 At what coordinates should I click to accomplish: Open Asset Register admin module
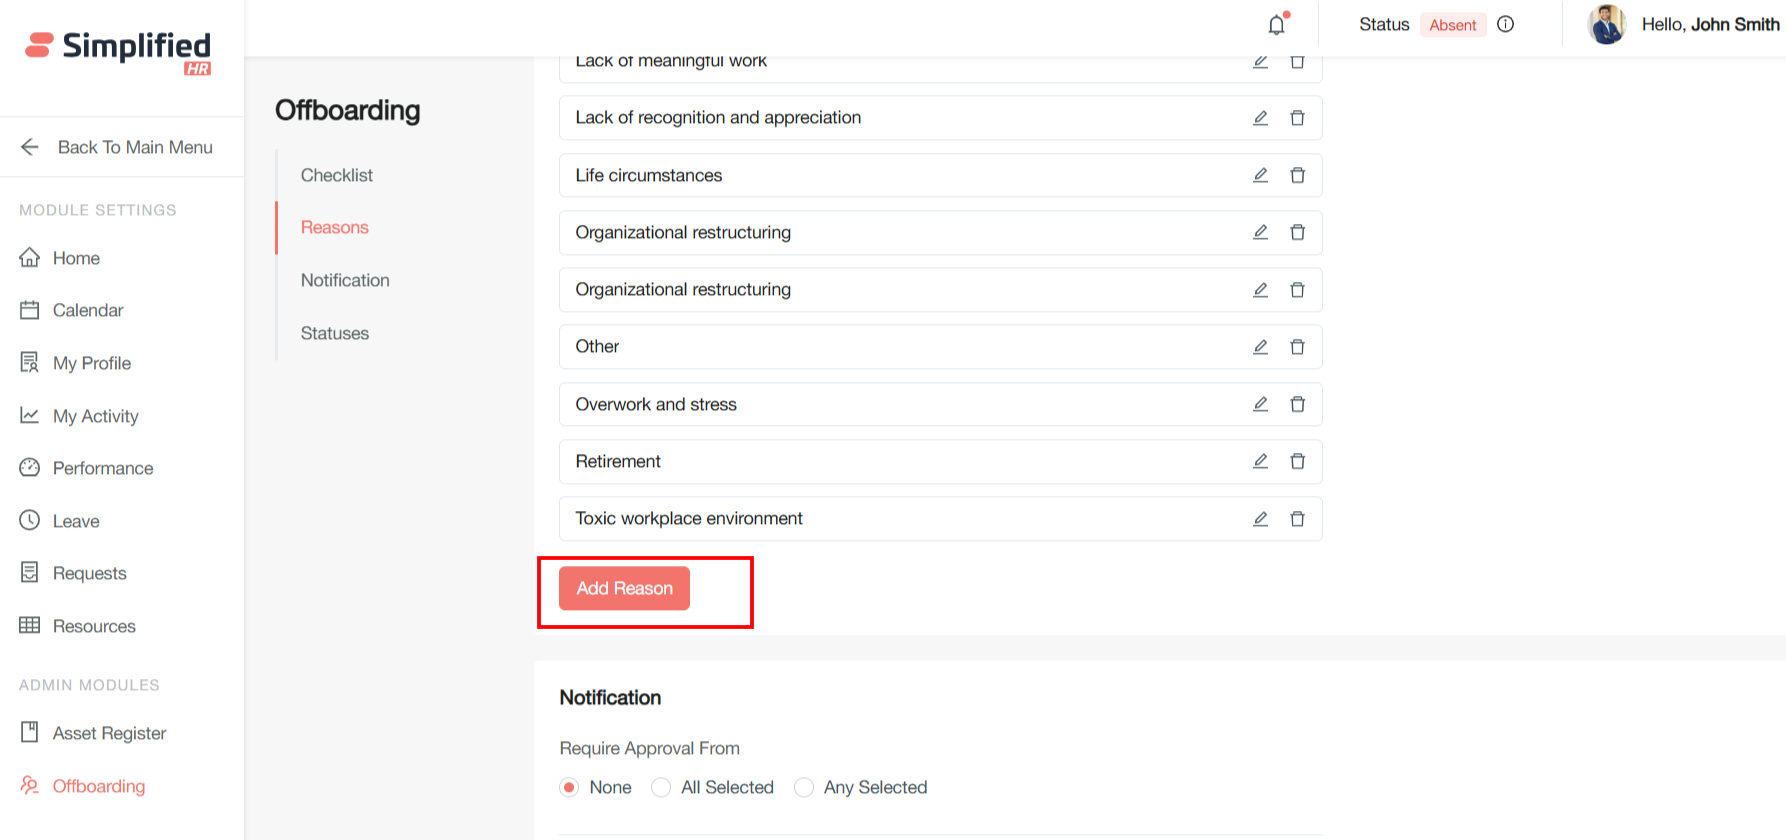click(109, 733)
